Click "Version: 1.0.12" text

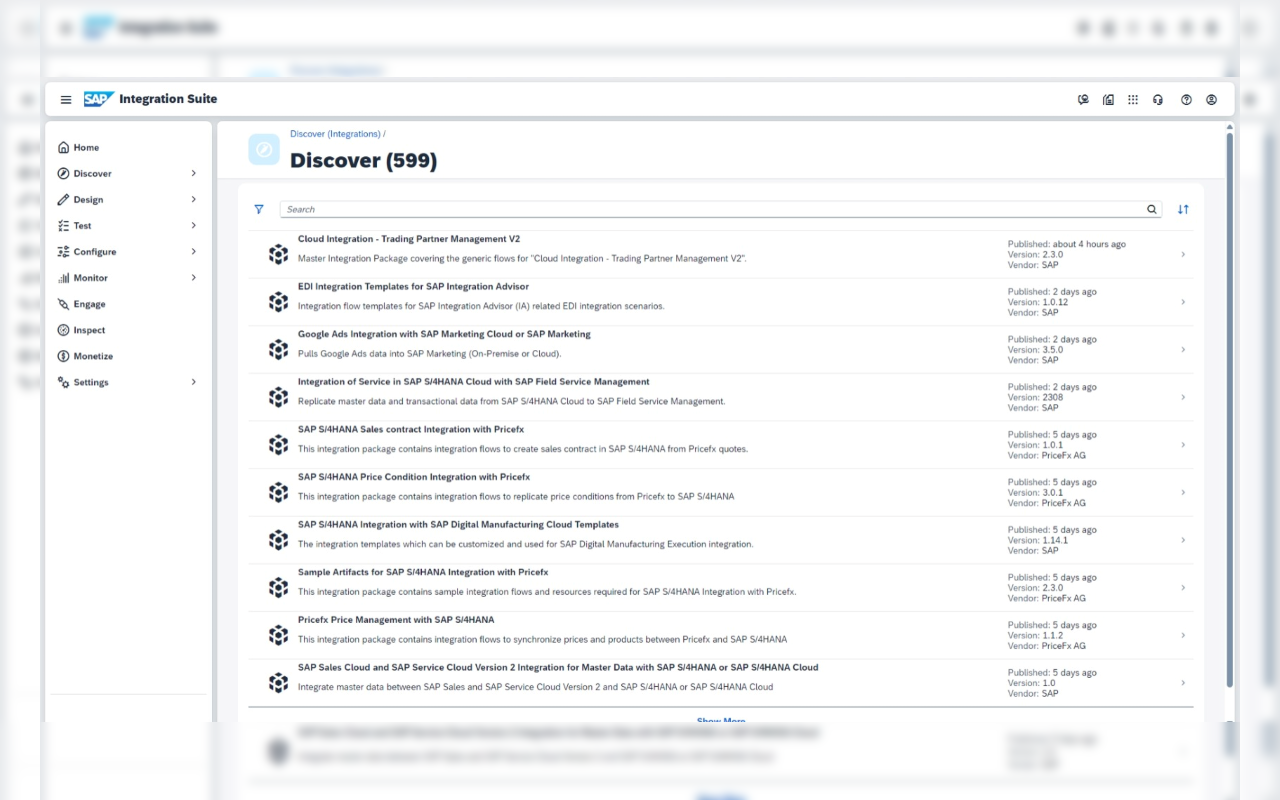1038,302
